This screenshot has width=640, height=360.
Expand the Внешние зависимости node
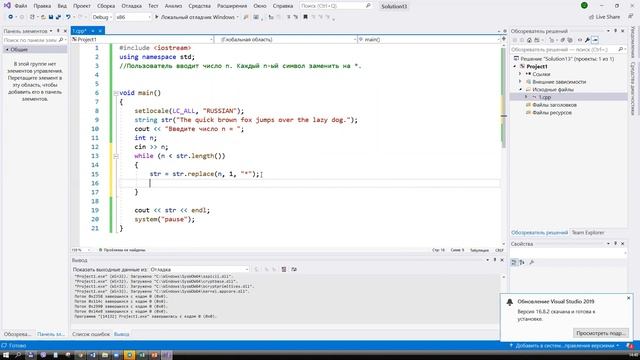(520, 82)
